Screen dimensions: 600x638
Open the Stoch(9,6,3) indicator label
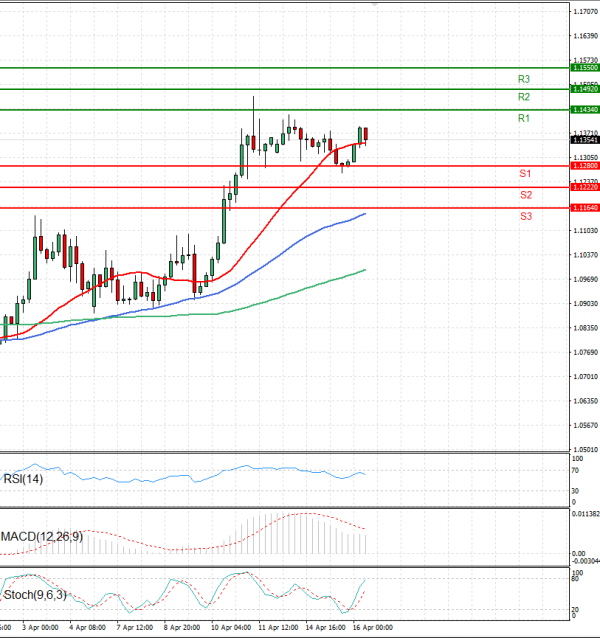35,595
